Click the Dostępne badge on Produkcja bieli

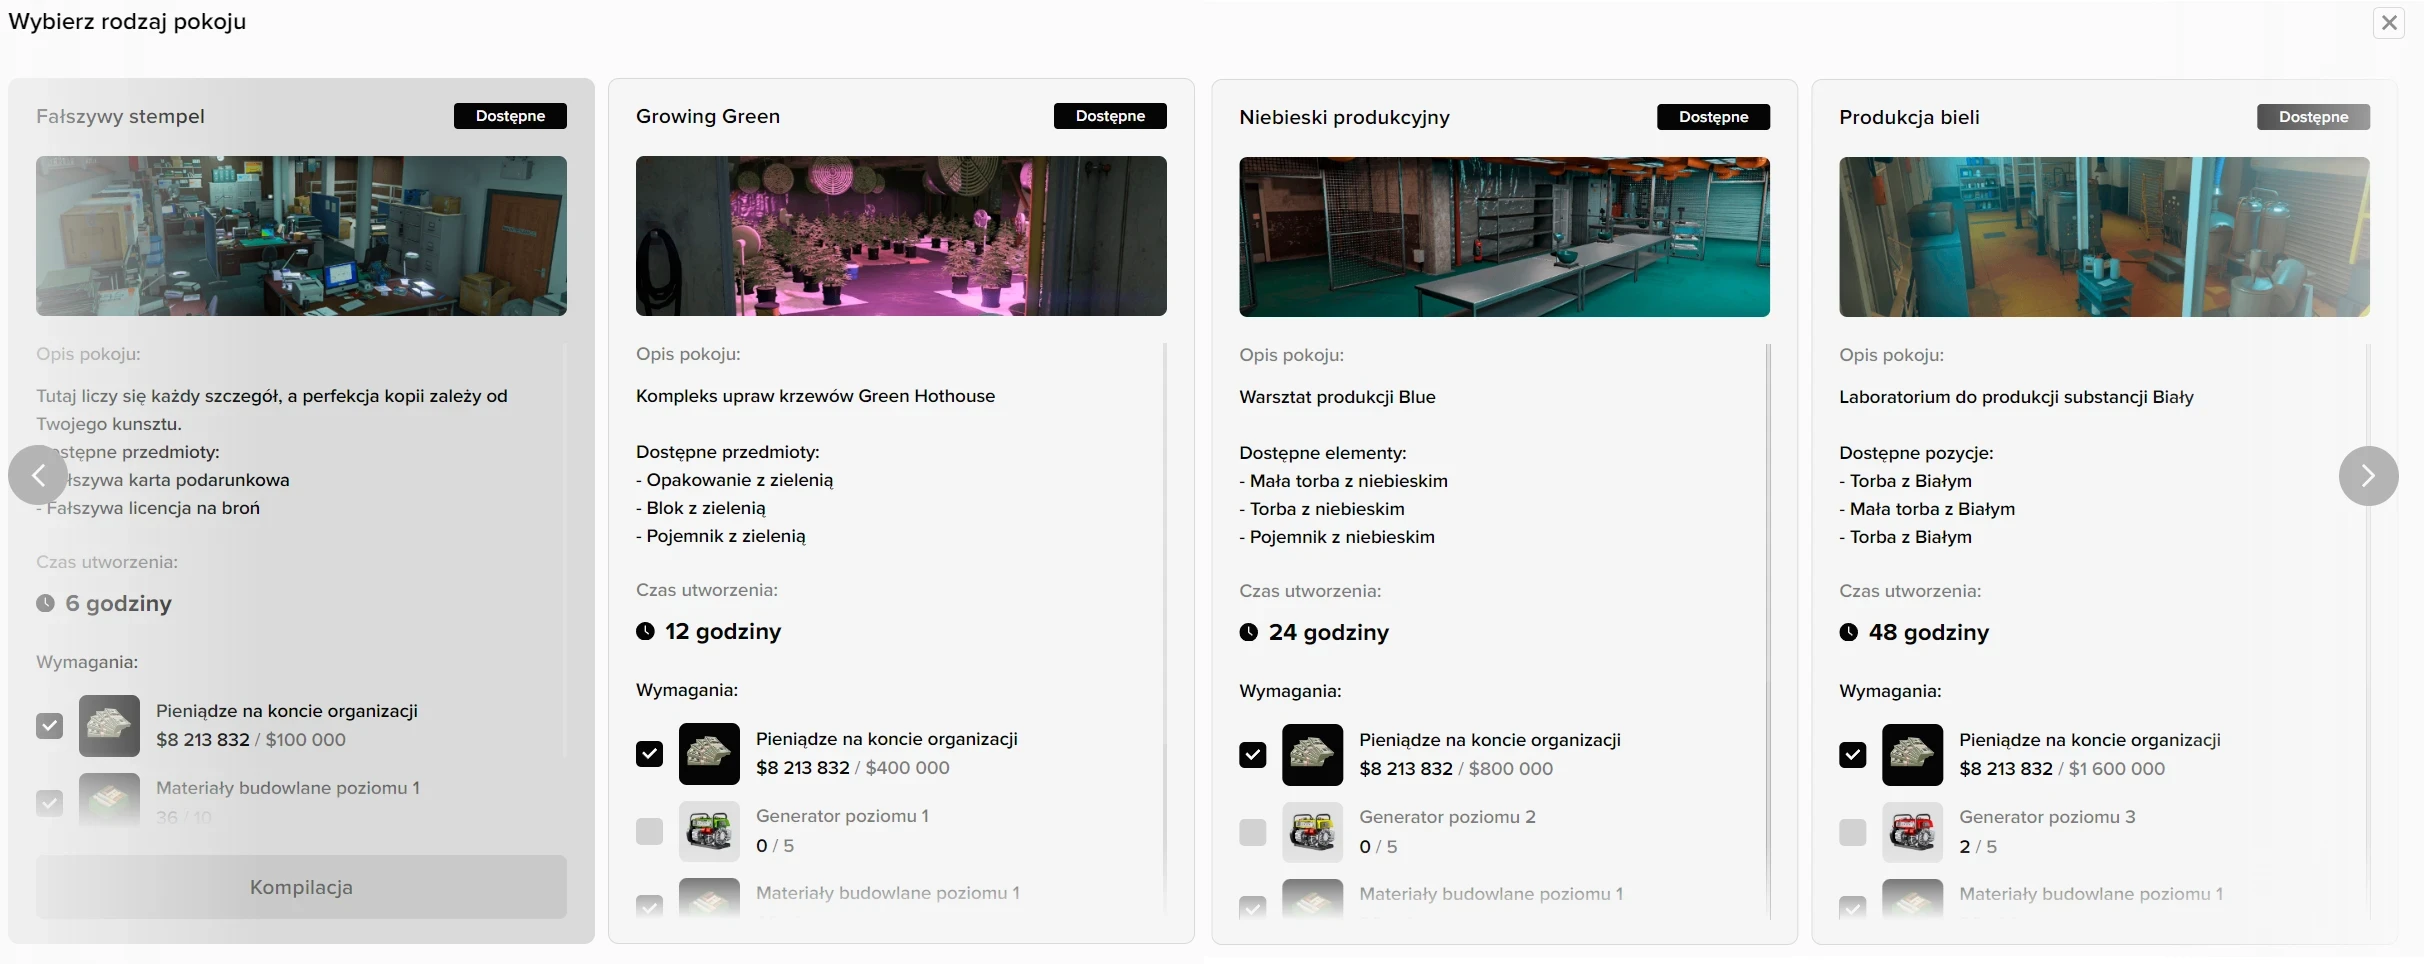click(2312, 117)
